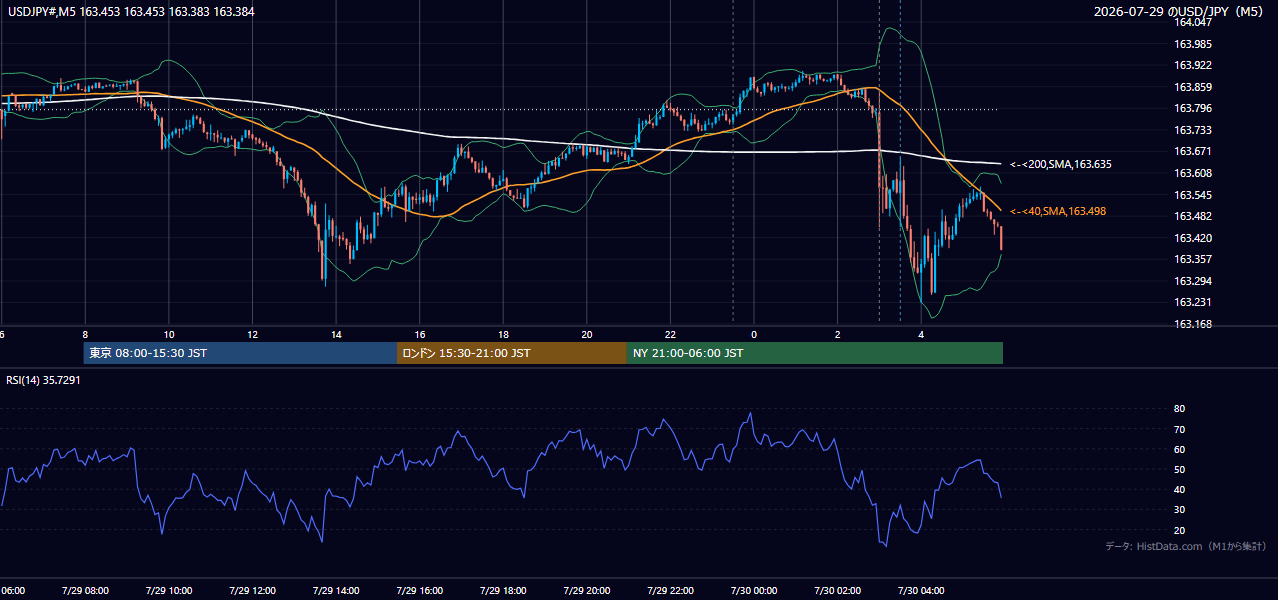Click the 163.733 price axis label
1278x600 pixels.
click(x=1193, y=130)
